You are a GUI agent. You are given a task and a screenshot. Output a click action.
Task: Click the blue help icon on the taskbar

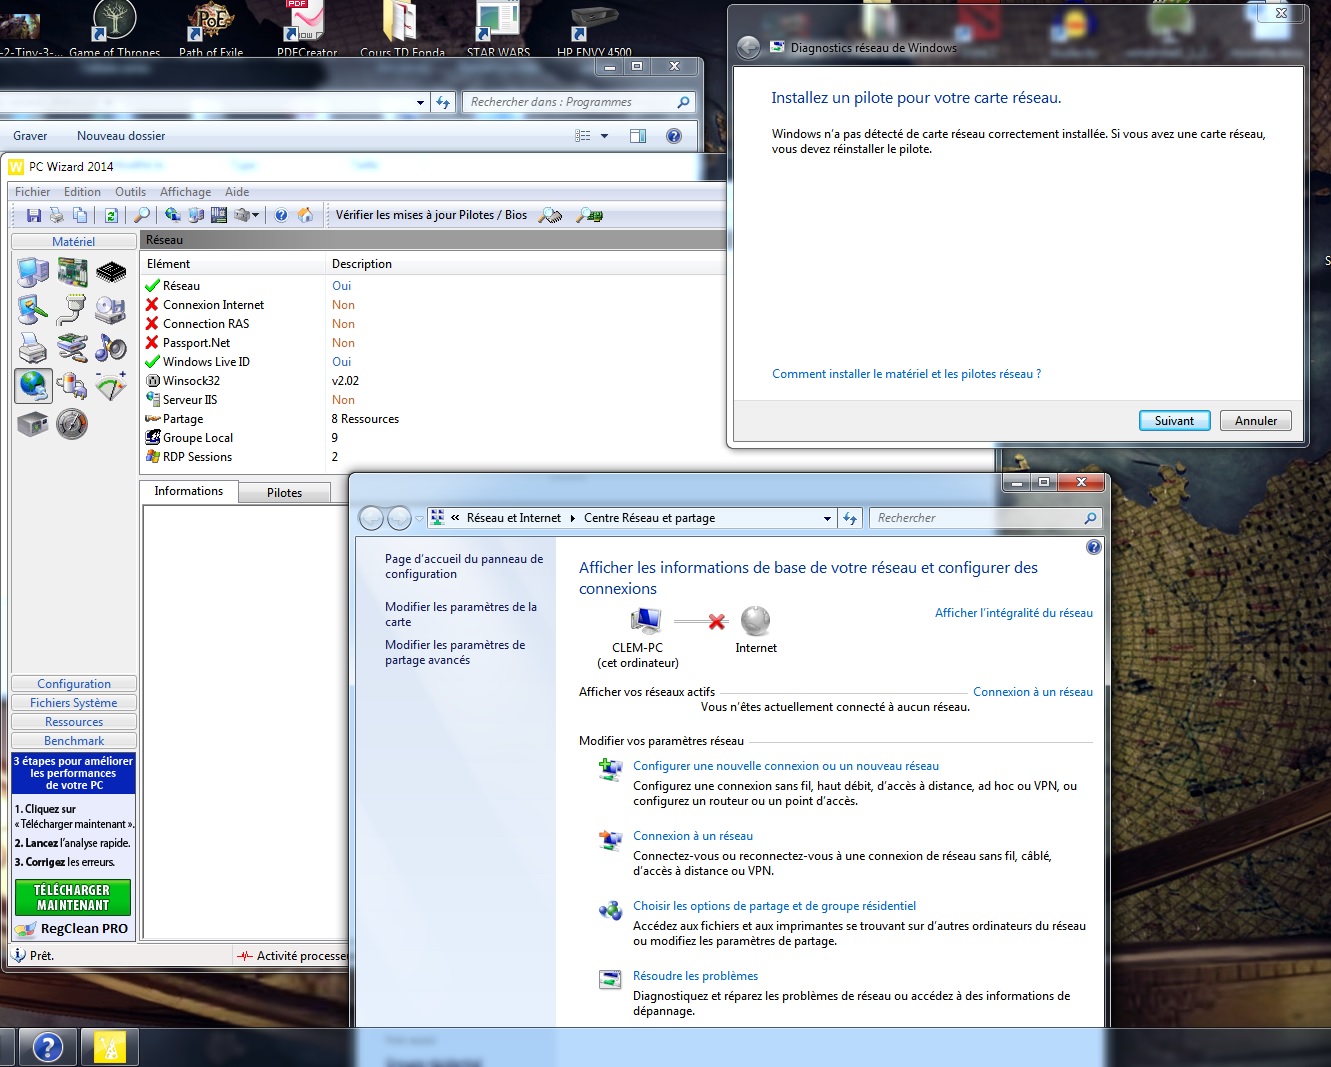[47, 1047]
